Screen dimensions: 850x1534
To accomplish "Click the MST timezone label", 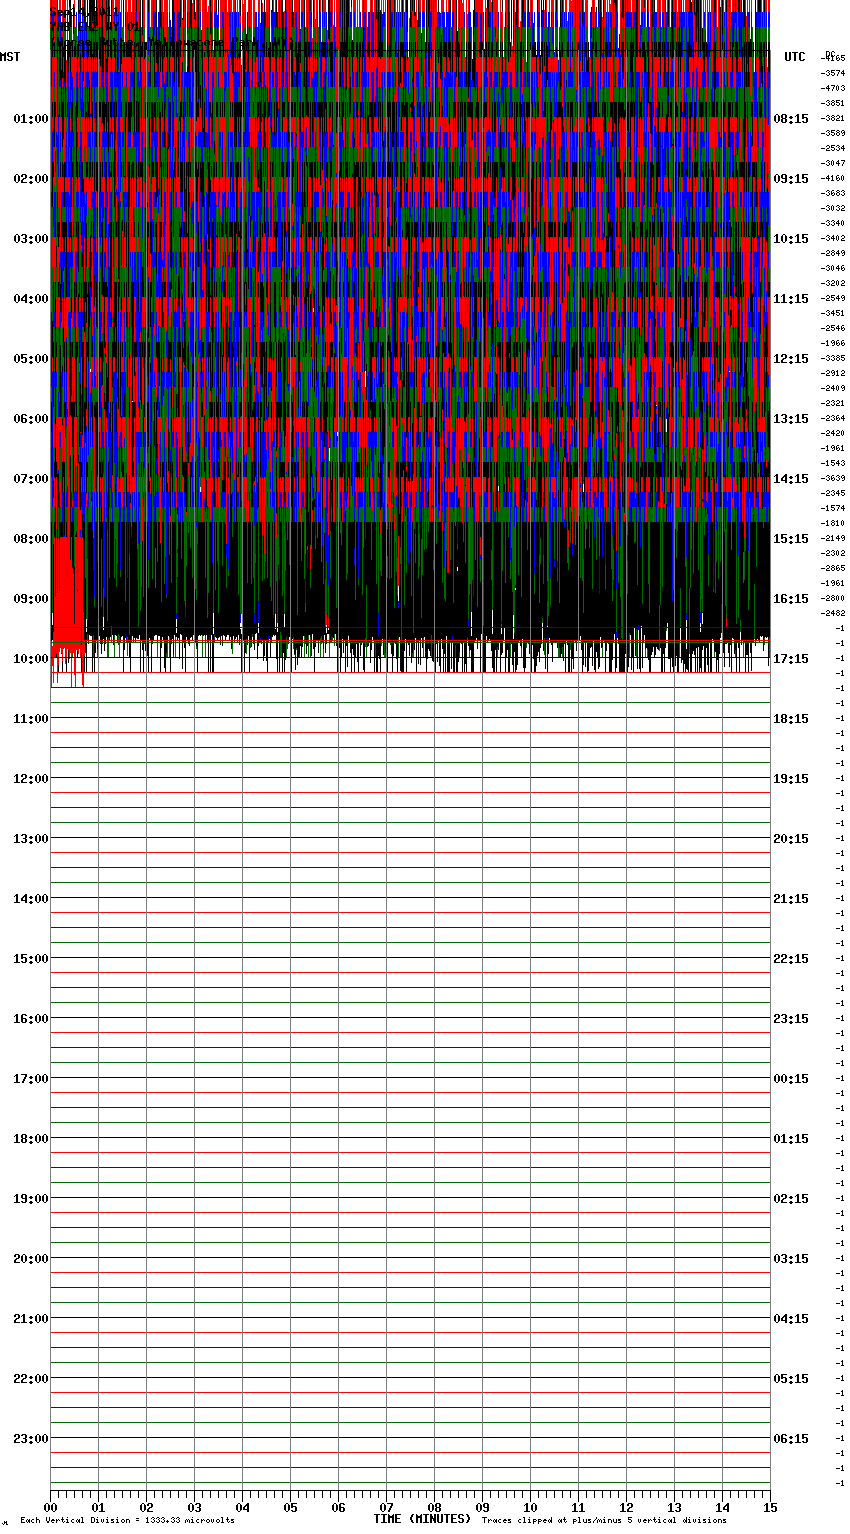I will point(10,58).
